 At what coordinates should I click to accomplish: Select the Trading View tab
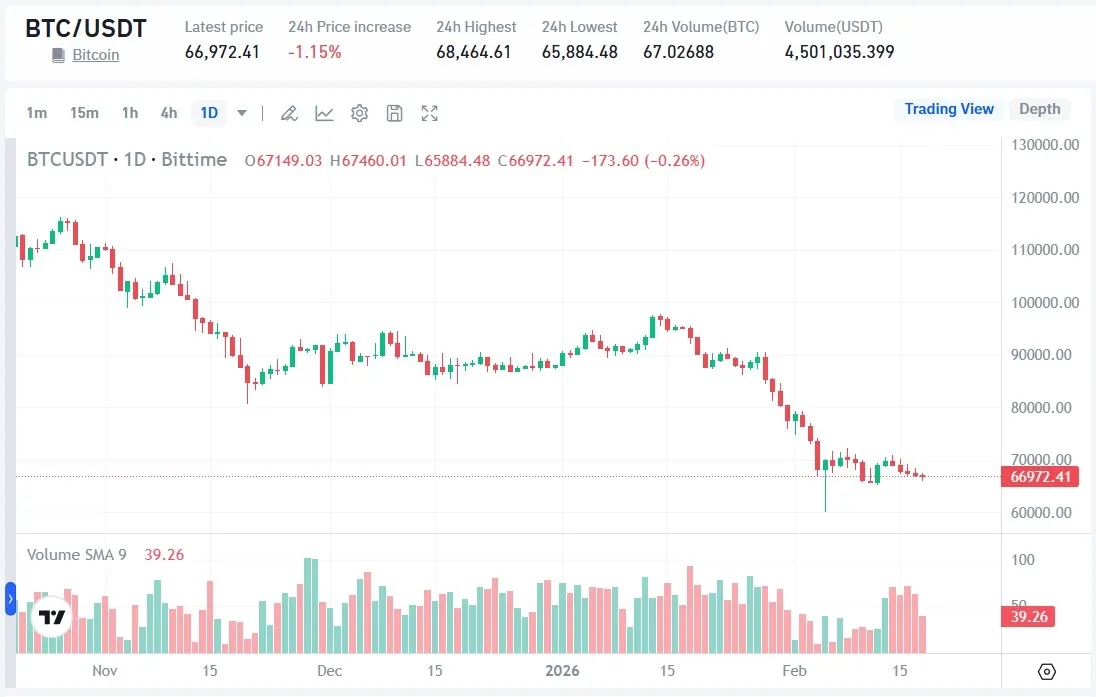tap(948, 109)
